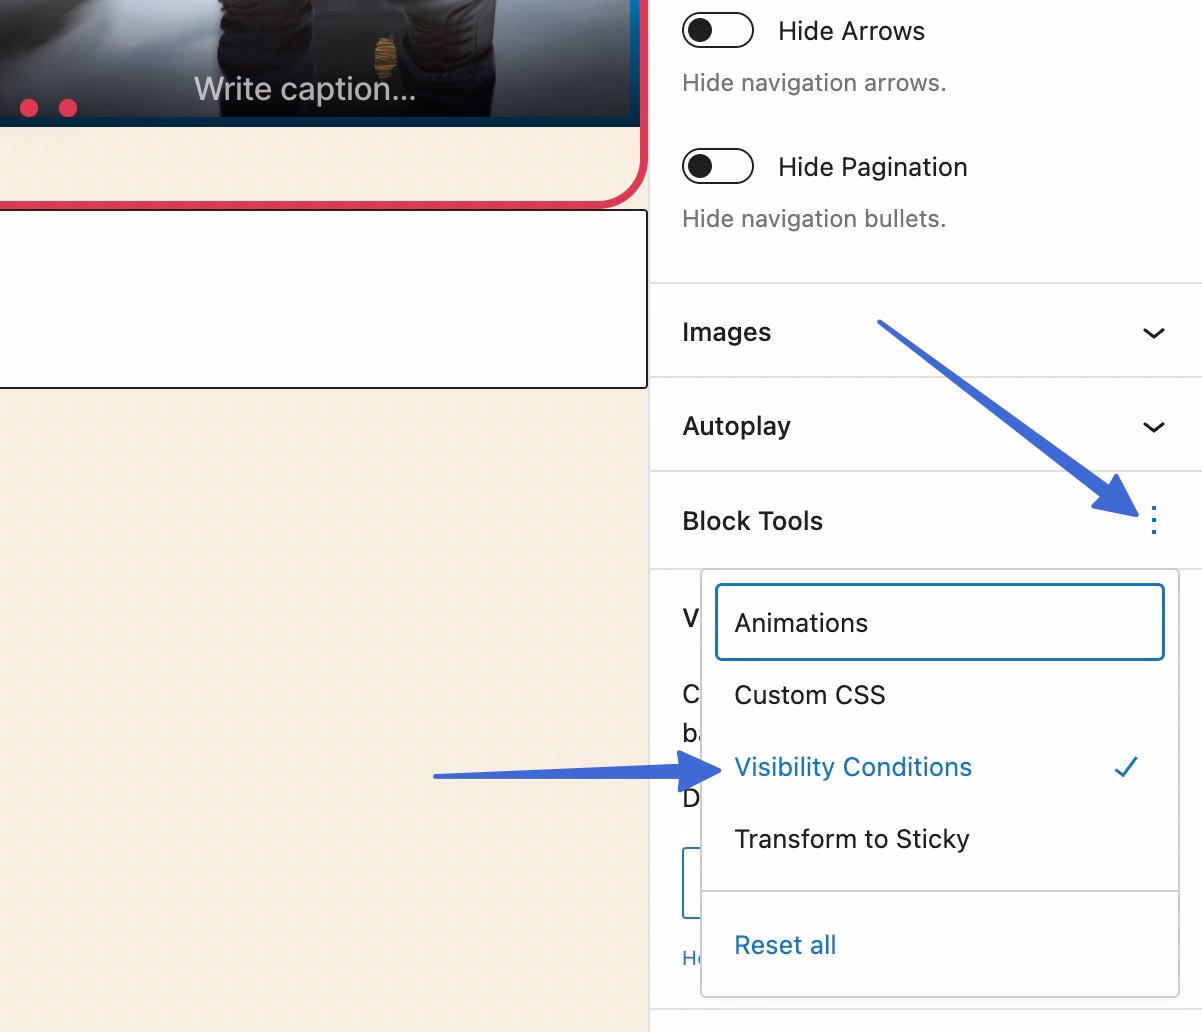Choose Custom CSS in the menu

click(x=810, y=695)
